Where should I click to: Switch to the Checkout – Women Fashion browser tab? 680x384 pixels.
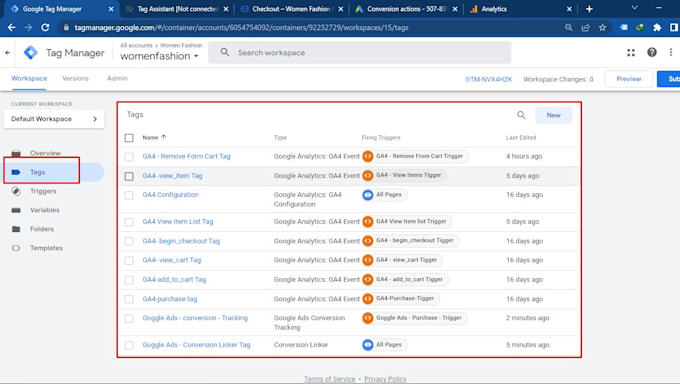[291, 9]
